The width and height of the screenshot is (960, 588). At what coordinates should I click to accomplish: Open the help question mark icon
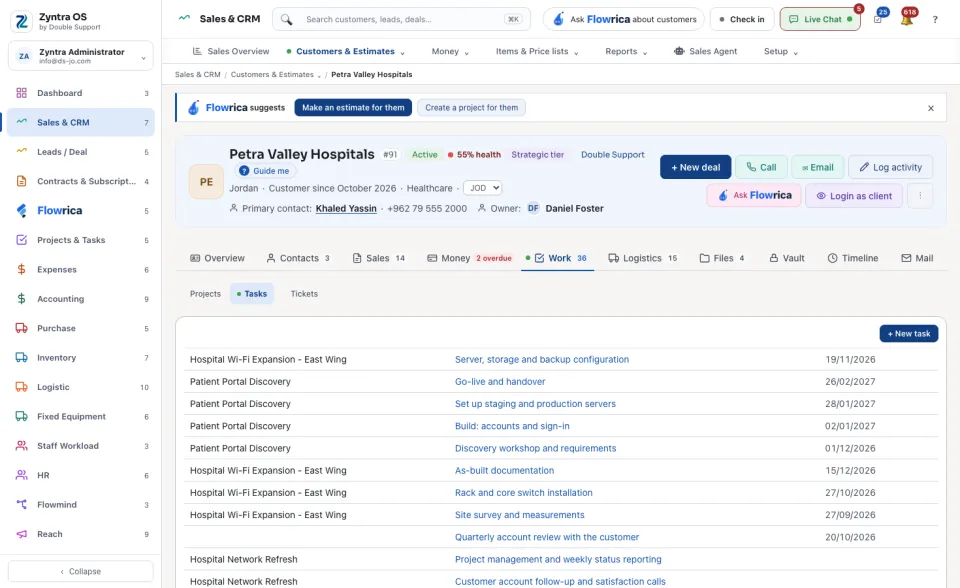tap(935, 20)
